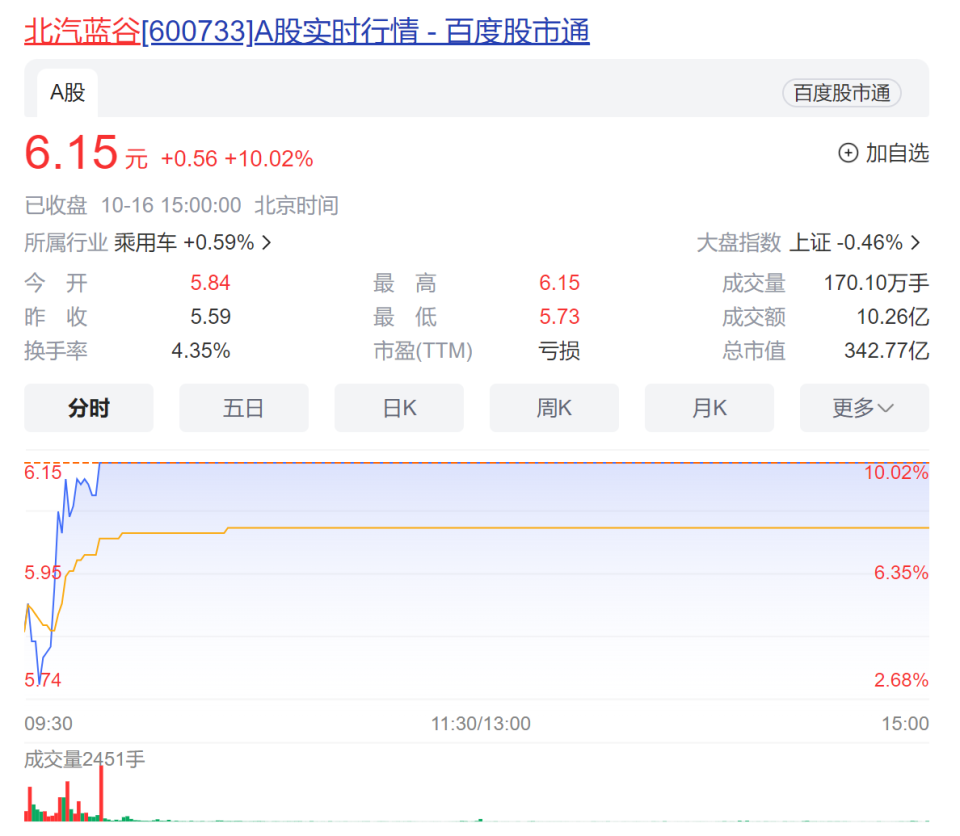
Task: Click the 11:30/13:00 timeline midpoint
Action: click(480, 723)
